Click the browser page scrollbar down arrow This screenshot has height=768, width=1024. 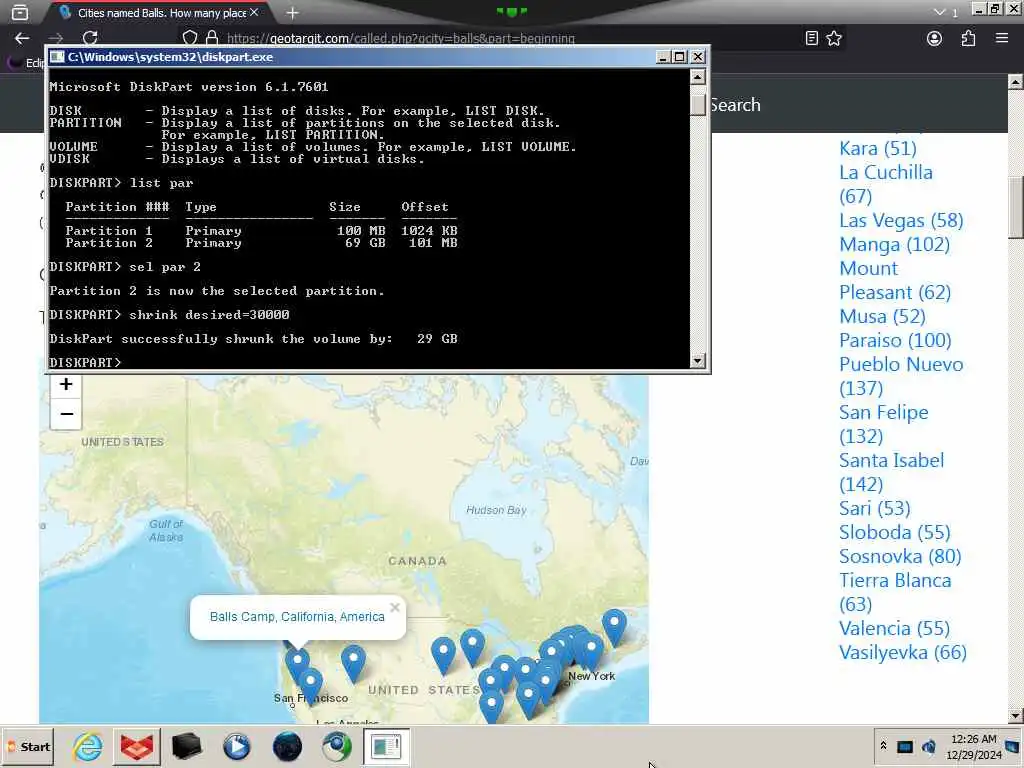click(x=1016, y=716)
